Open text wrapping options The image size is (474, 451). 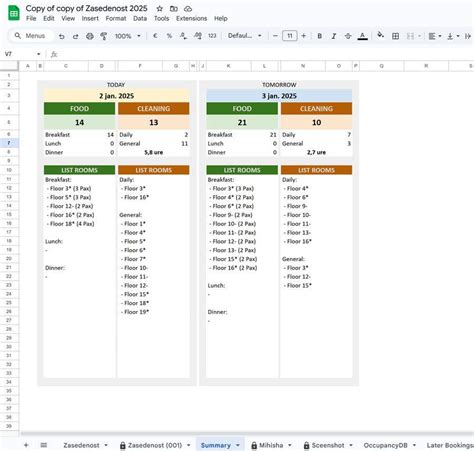pos(468,36)
